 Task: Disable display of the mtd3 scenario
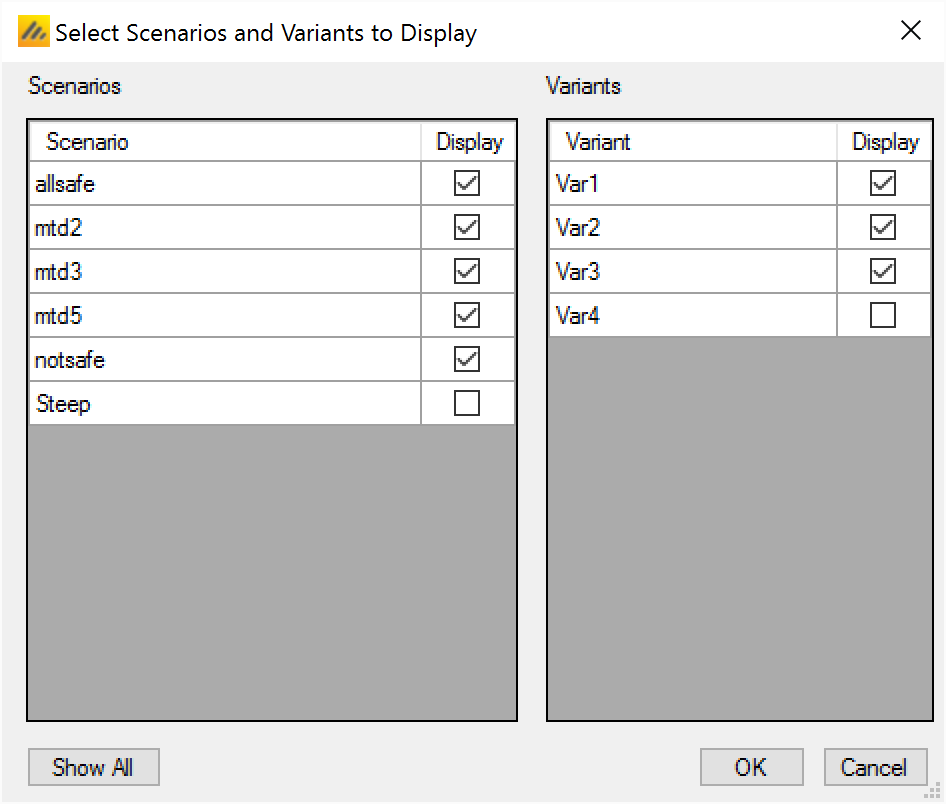click(467, 272)
